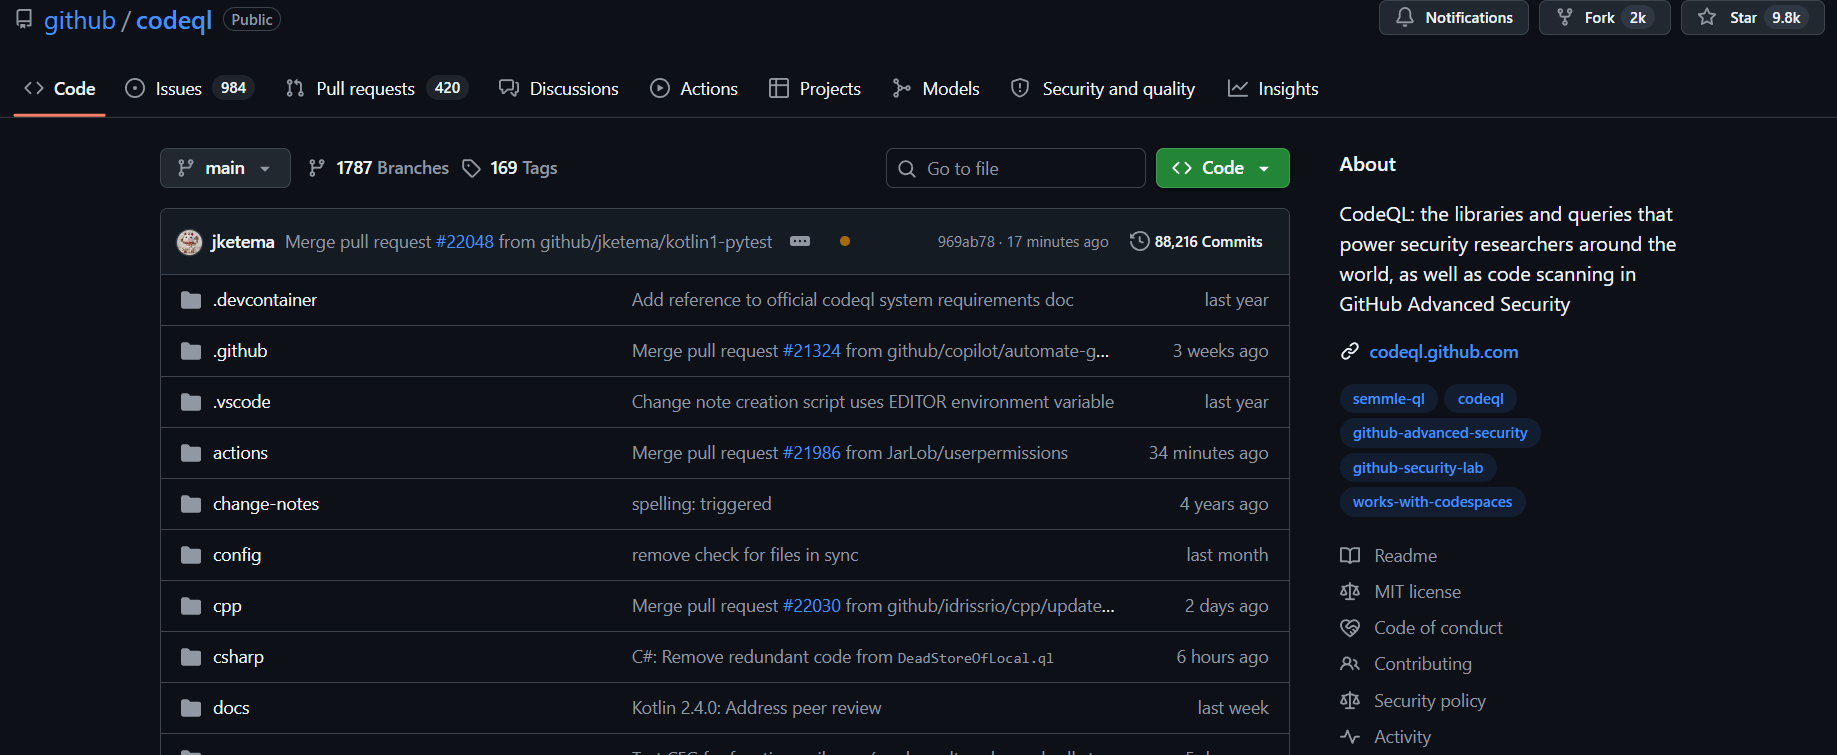
Task: Click the MIT license scale icon
Action: [x=1350, y=592]
